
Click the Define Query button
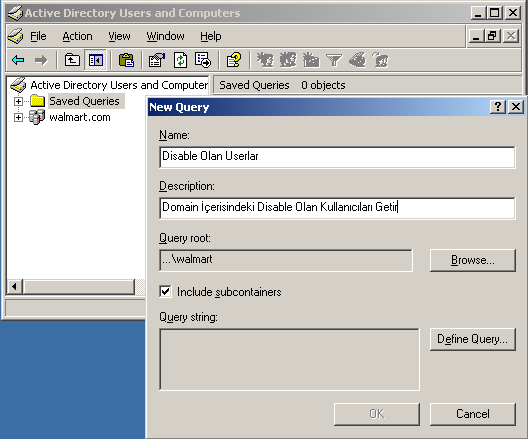point(472,339)
